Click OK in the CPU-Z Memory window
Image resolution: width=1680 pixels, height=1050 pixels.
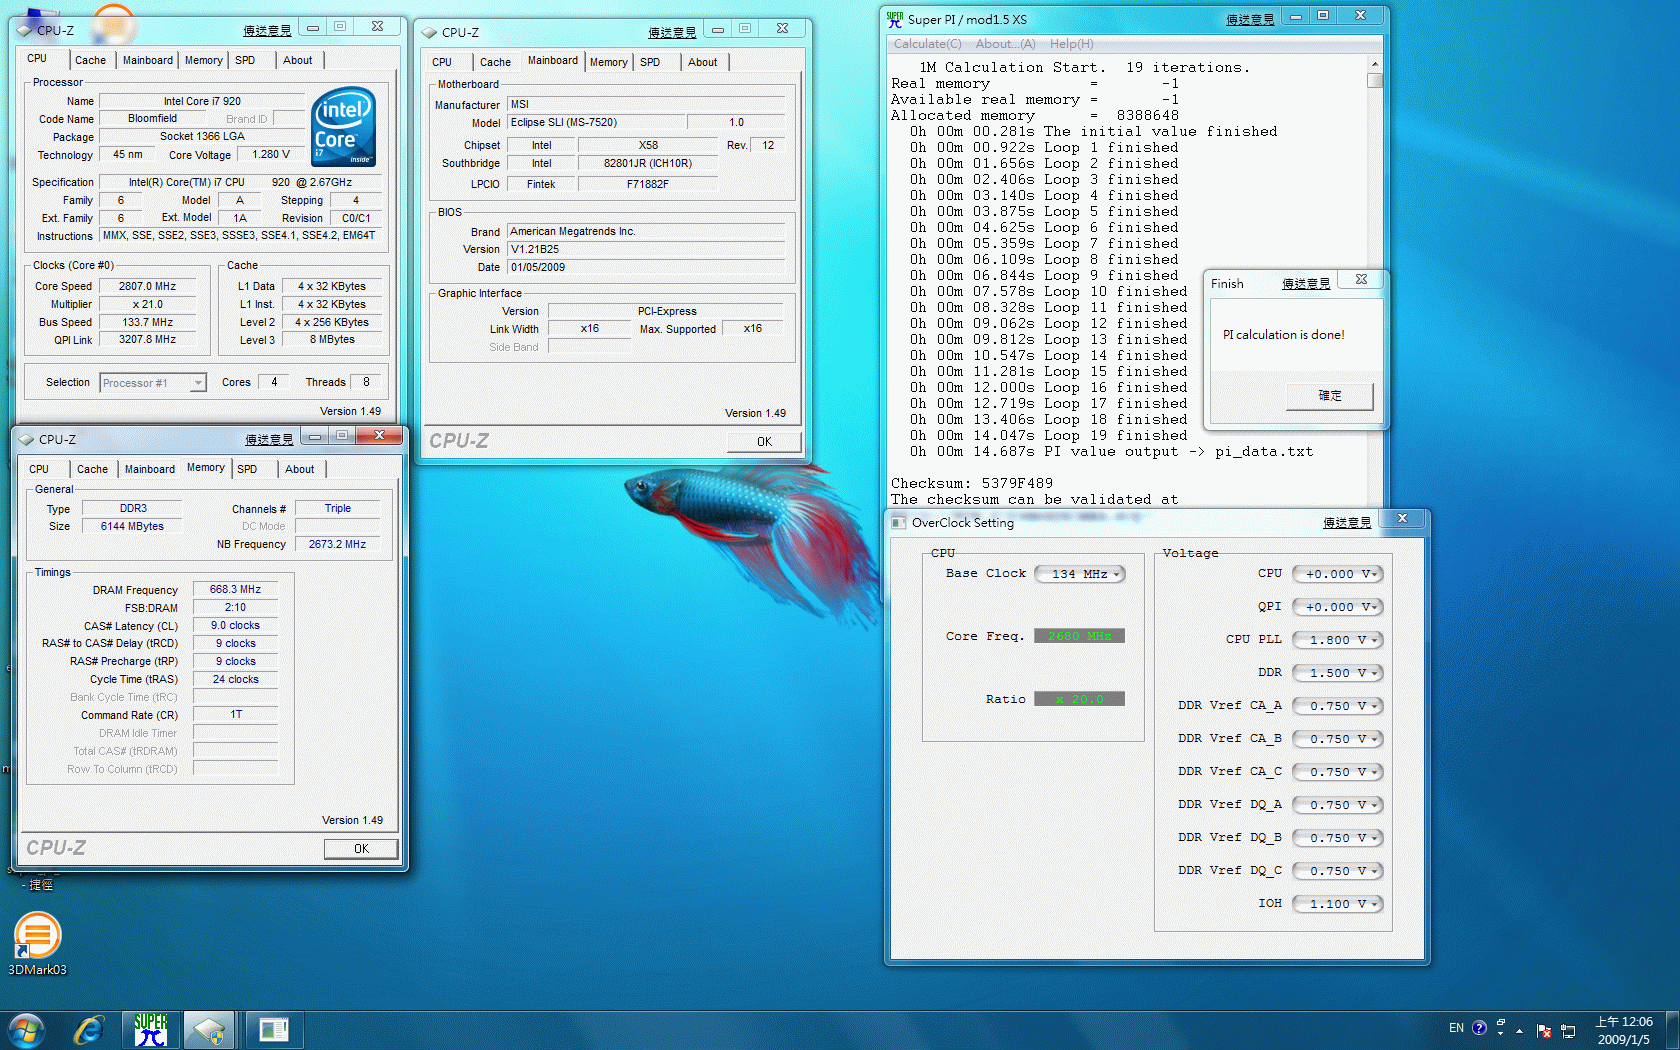point(361,848)
